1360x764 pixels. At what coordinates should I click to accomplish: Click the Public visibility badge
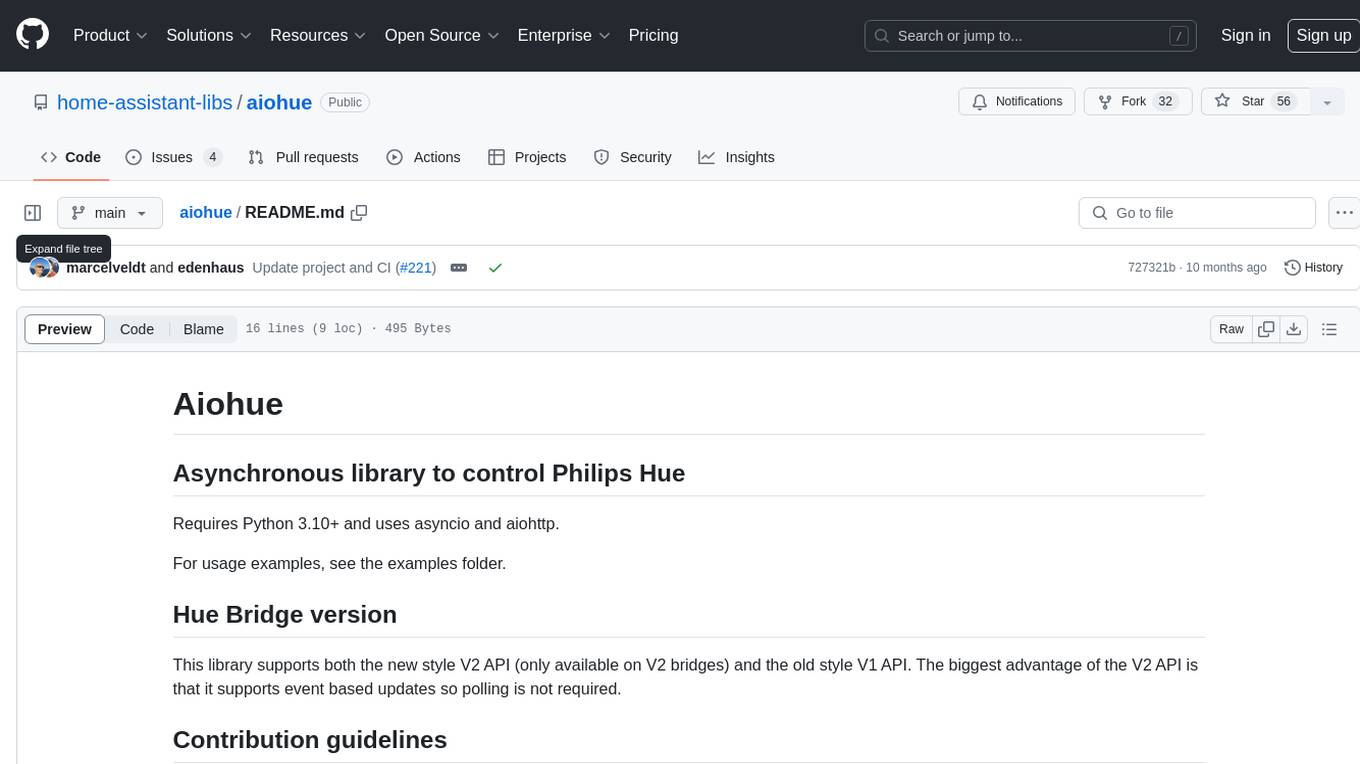pyautogui.click(x=345, y=102)
